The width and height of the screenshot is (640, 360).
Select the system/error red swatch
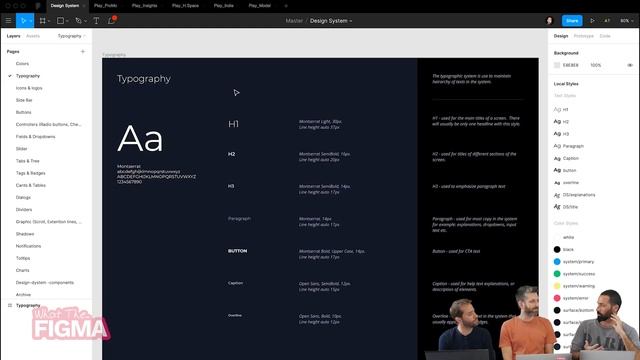[x=557, y=298]
